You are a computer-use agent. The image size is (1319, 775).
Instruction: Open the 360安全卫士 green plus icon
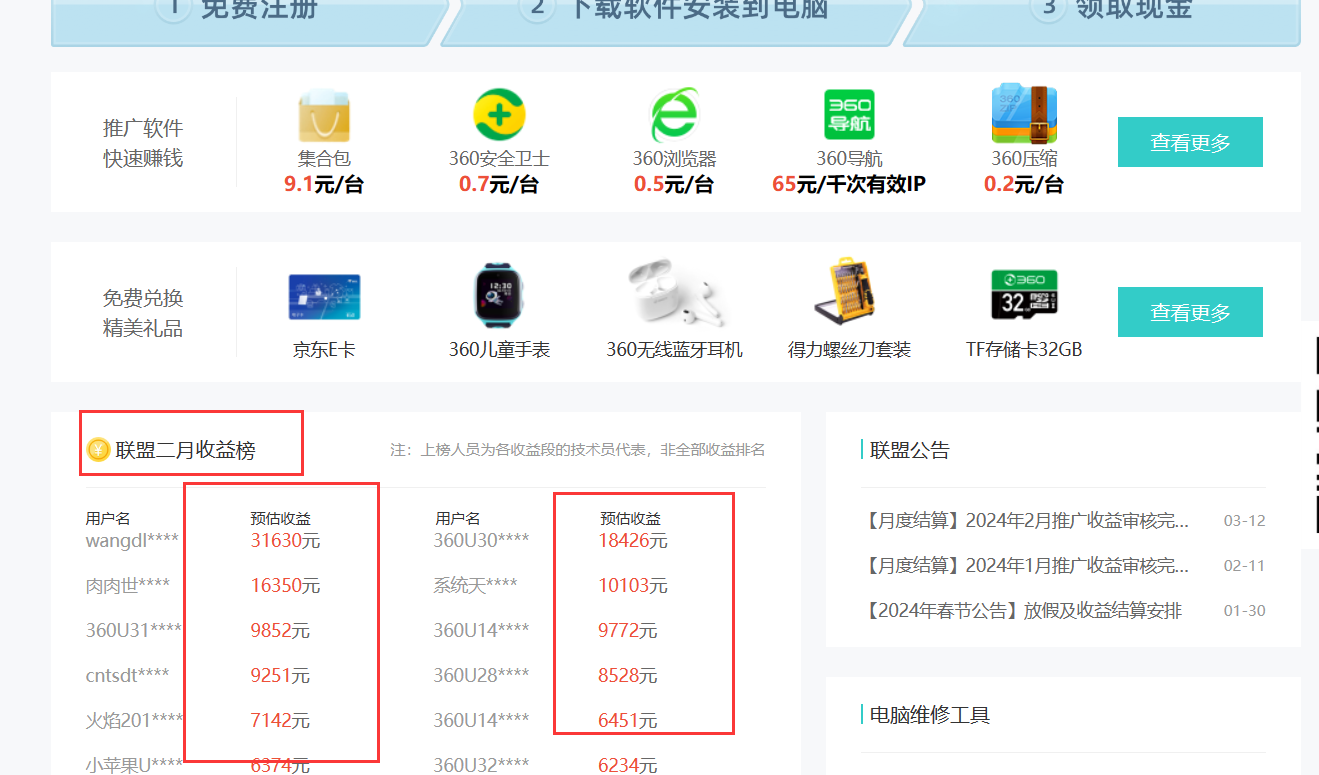(x=499, y=113)
